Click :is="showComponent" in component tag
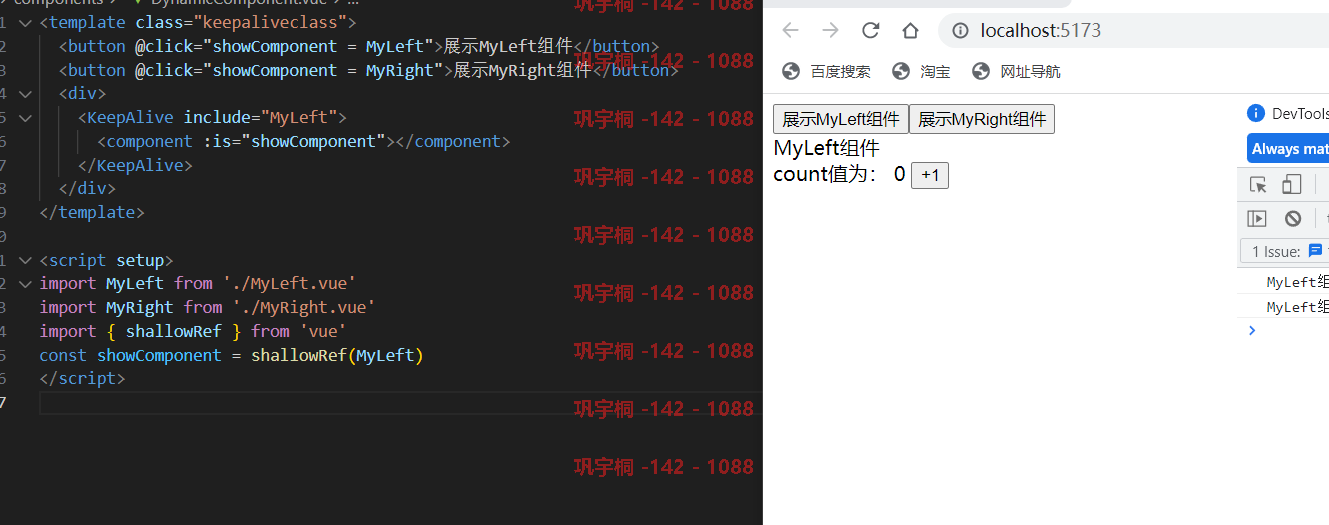1329x525 pixels. point(294,141)
